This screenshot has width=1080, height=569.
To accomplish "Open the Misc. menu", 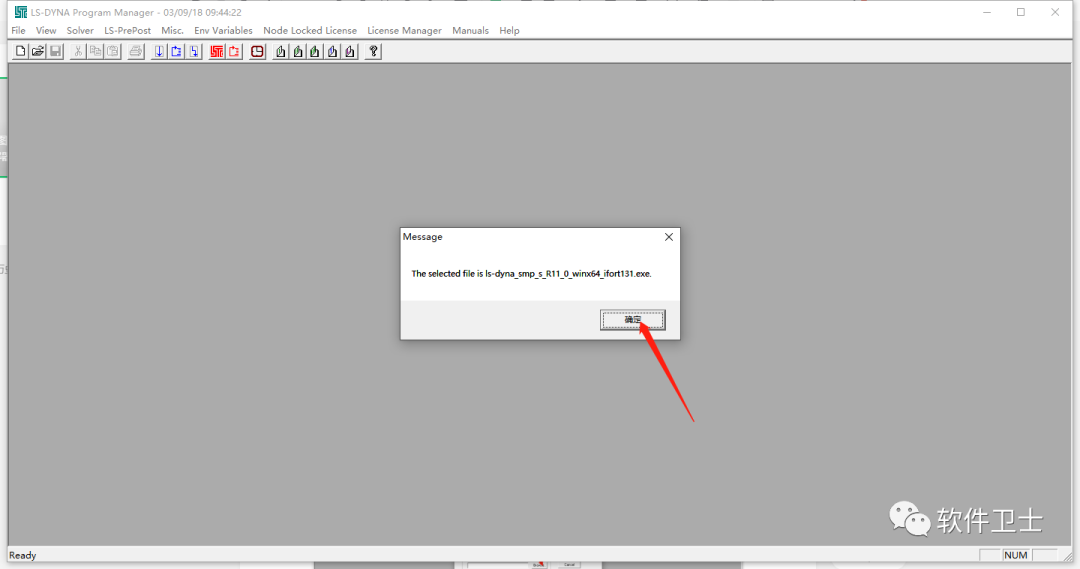I will (x=172, y=30).
